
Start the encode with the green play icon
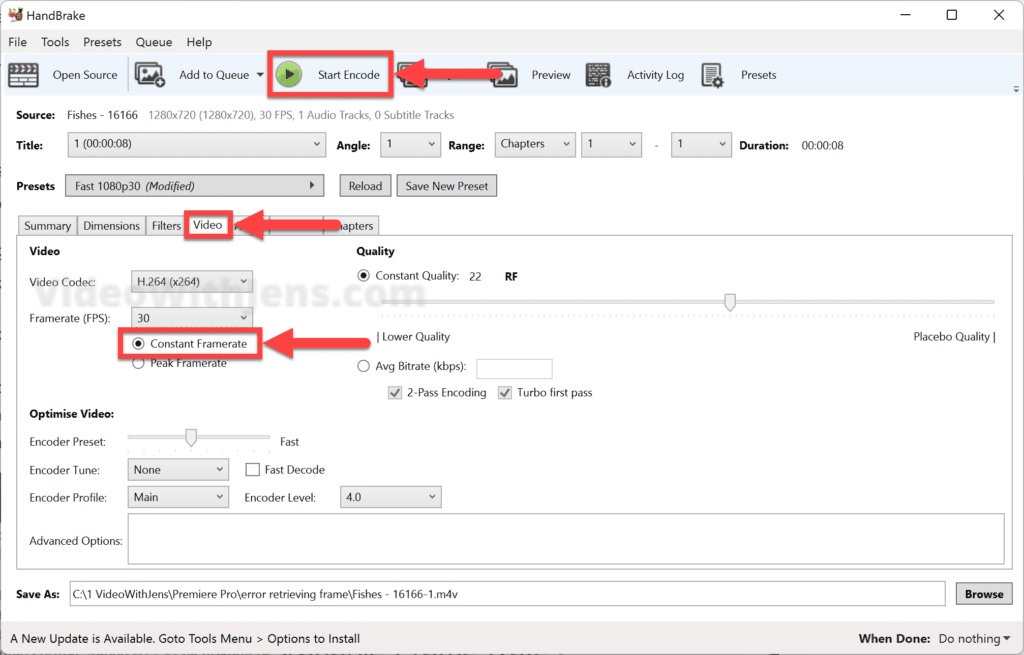pos(289,74)
